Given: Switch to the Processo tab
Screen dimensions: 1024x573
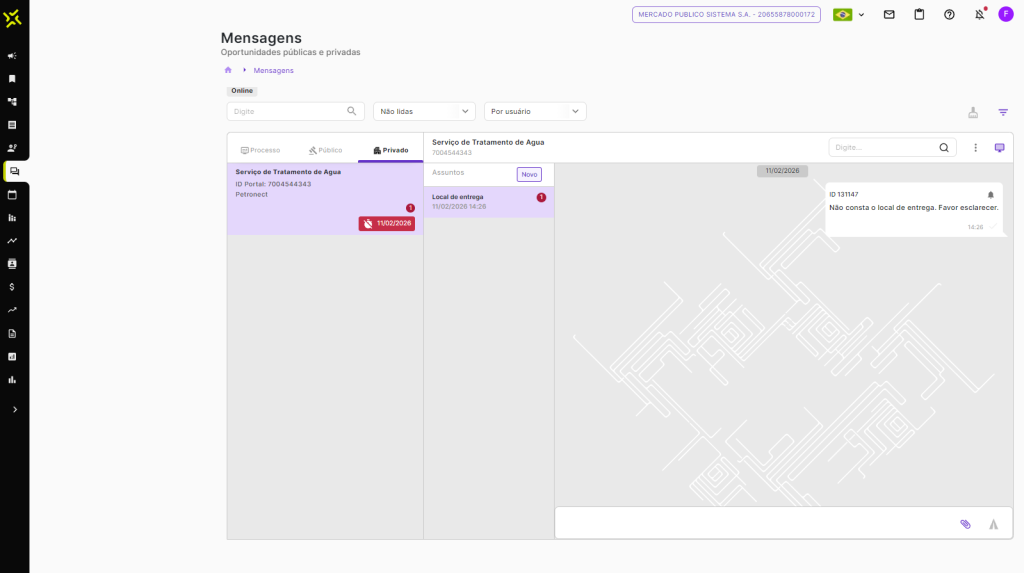Looking at the screenshot, I should [260, 150].
